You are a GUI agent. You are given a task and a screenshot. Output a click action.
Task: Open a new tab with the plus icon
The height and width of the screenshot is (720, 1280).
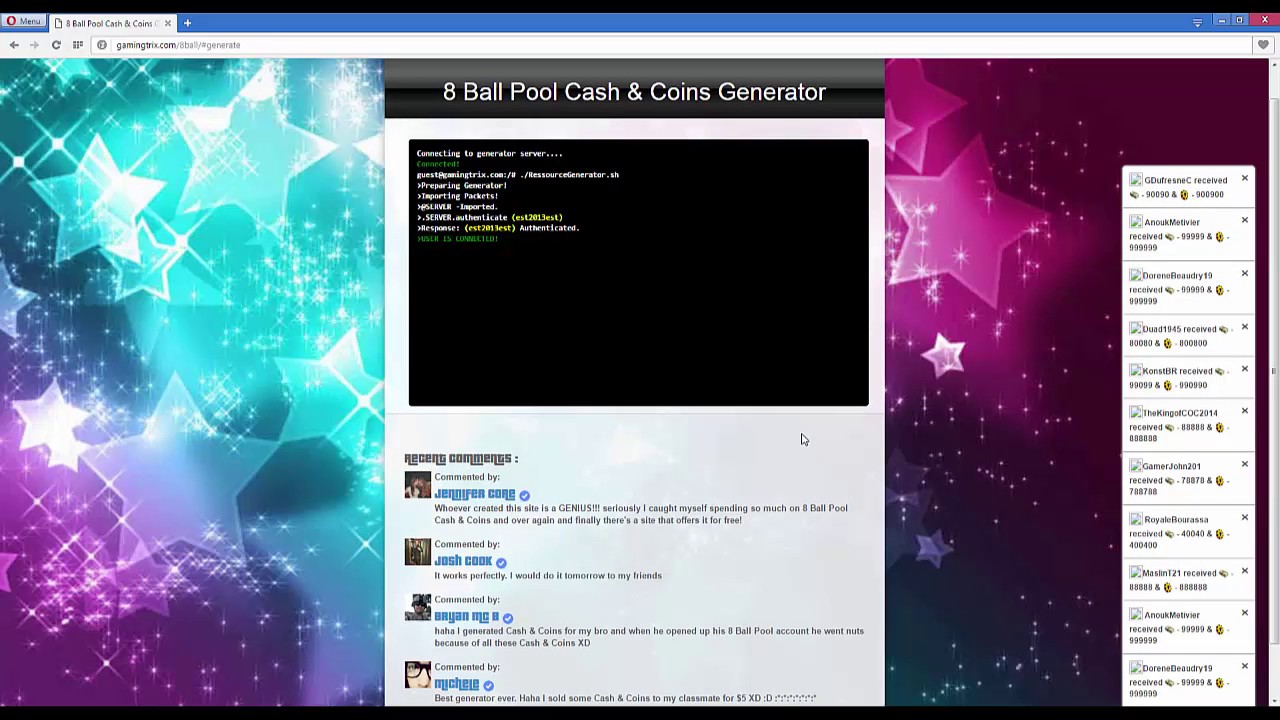187,23
